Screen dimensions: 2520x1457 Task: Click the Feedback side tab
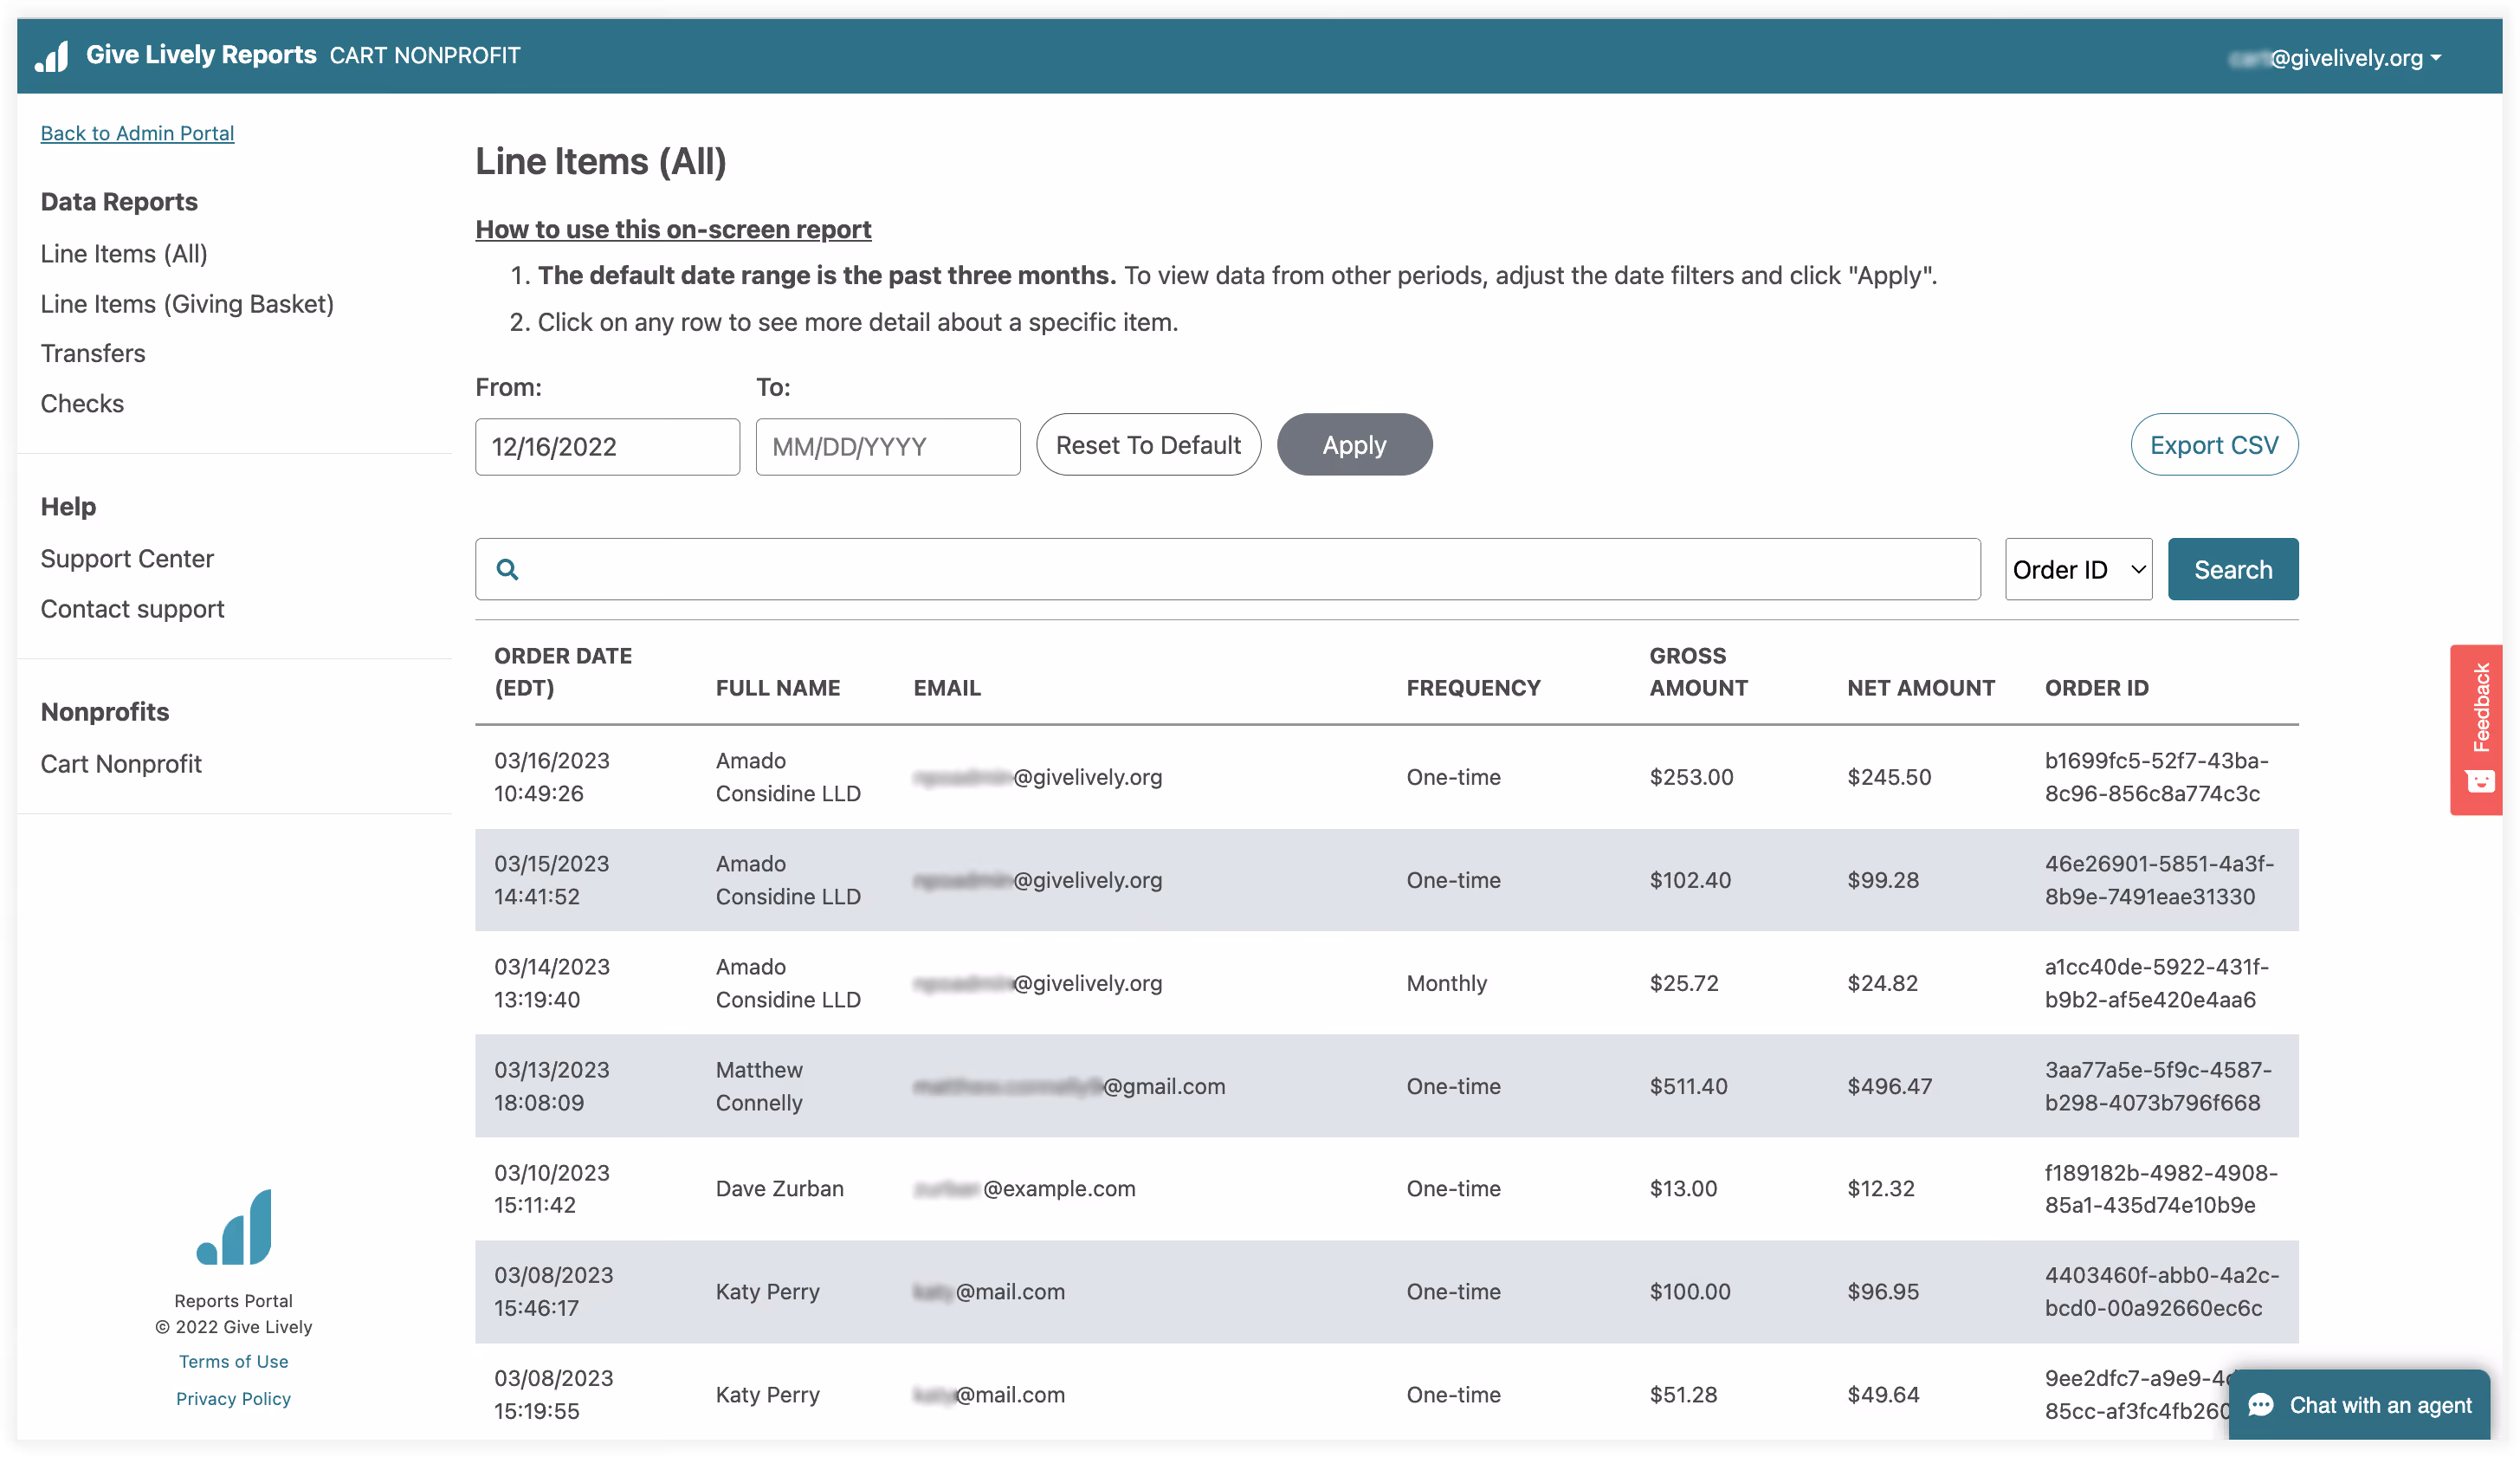(x=2478, y=729)
